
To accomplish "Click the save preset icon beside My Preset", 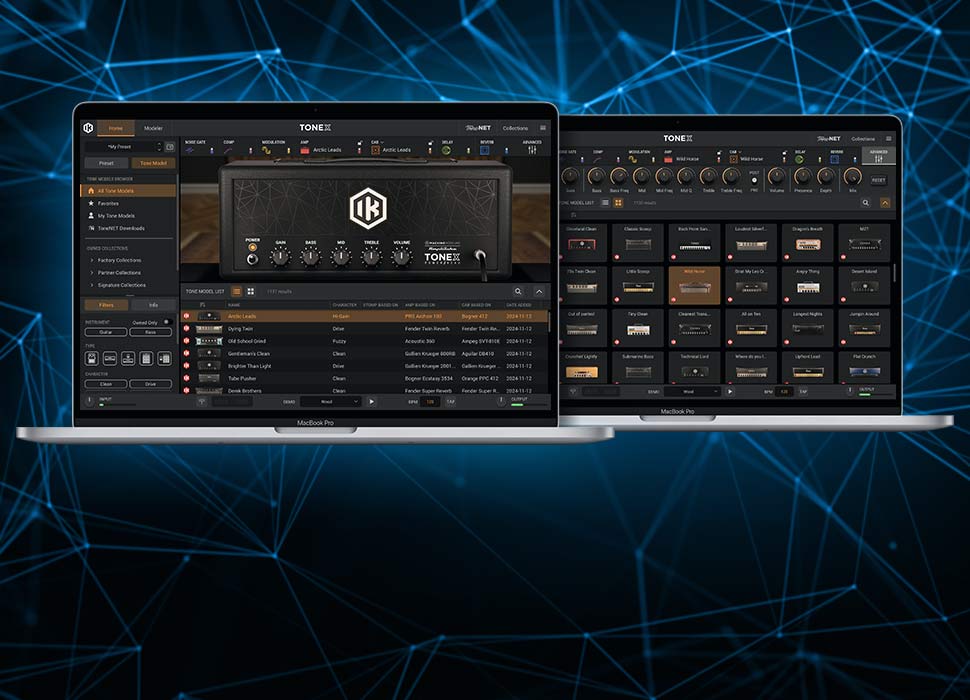I will tap(170, 147).
